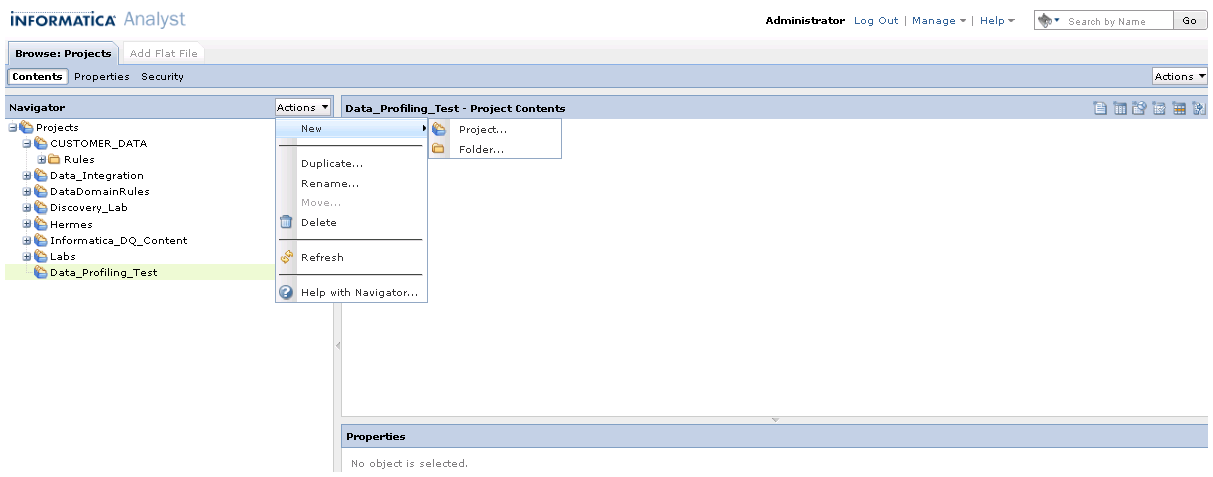Click the table with checkmark toolbar icon
Viewport: 1213px width, 477px height.
pos(1160,108)
